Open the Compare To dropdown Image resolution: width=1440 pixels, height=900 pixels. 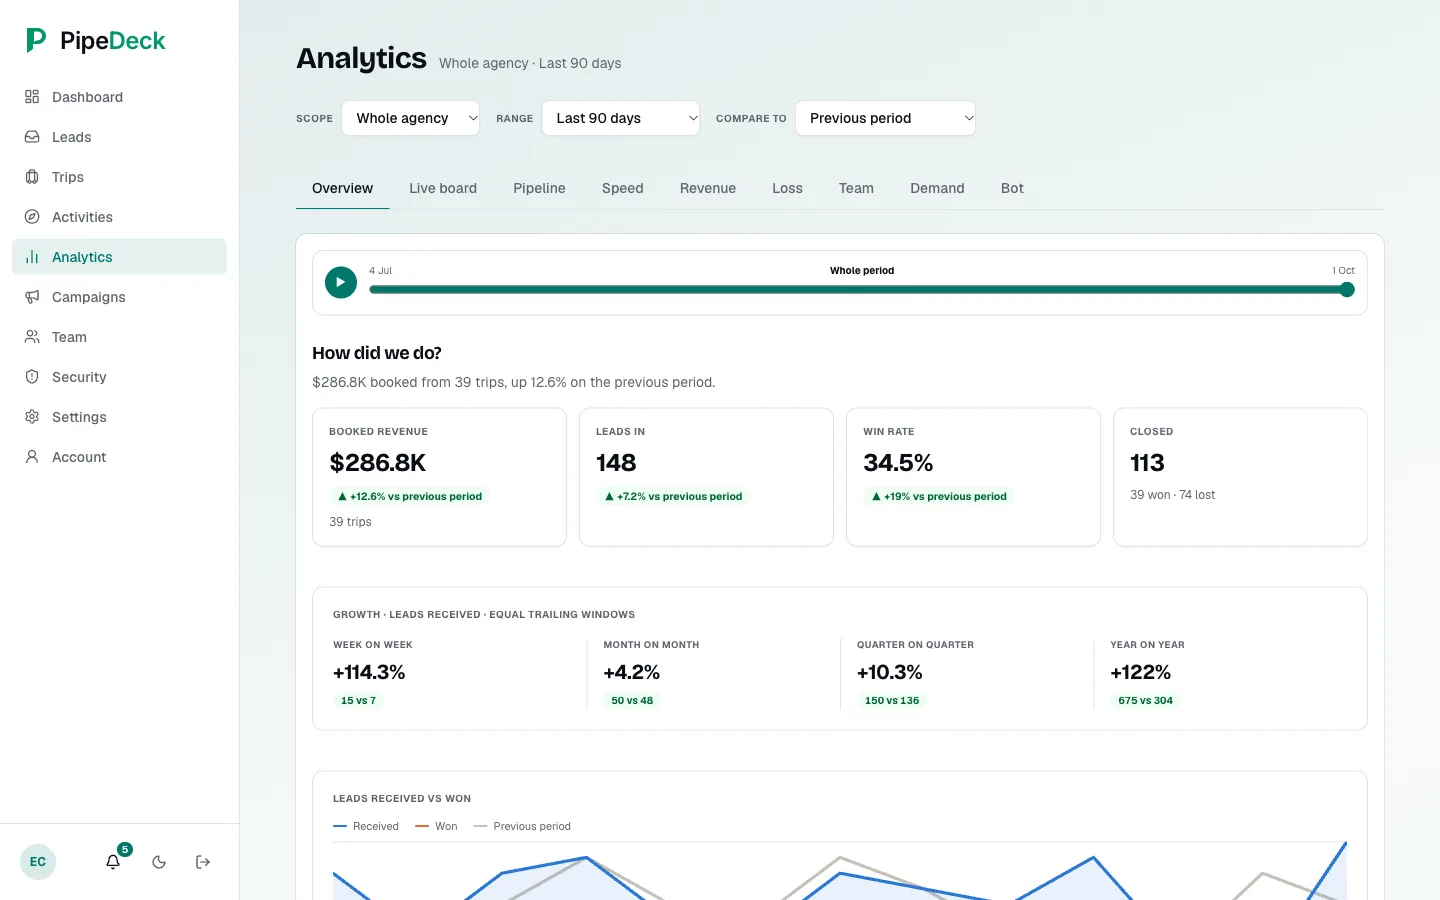click(886, 118)
